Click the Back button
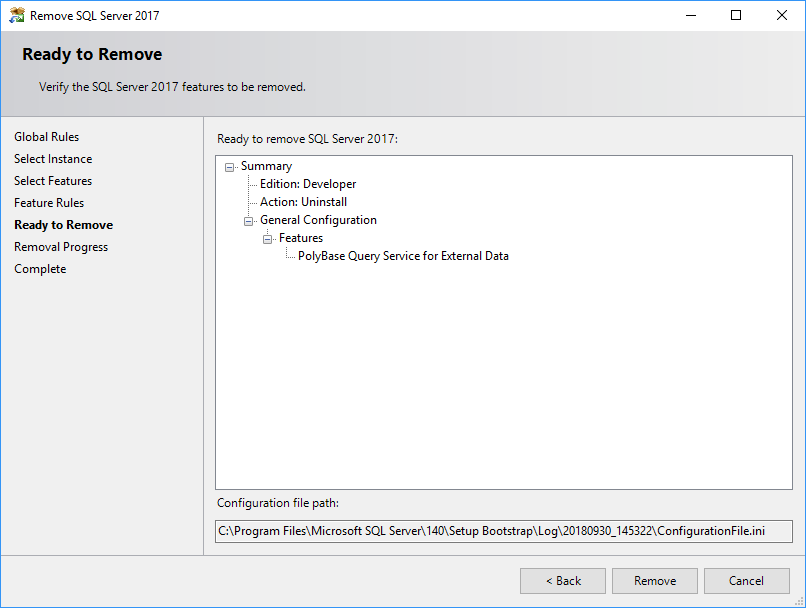This screenshot has width=806, height=608. click(562, 581)
